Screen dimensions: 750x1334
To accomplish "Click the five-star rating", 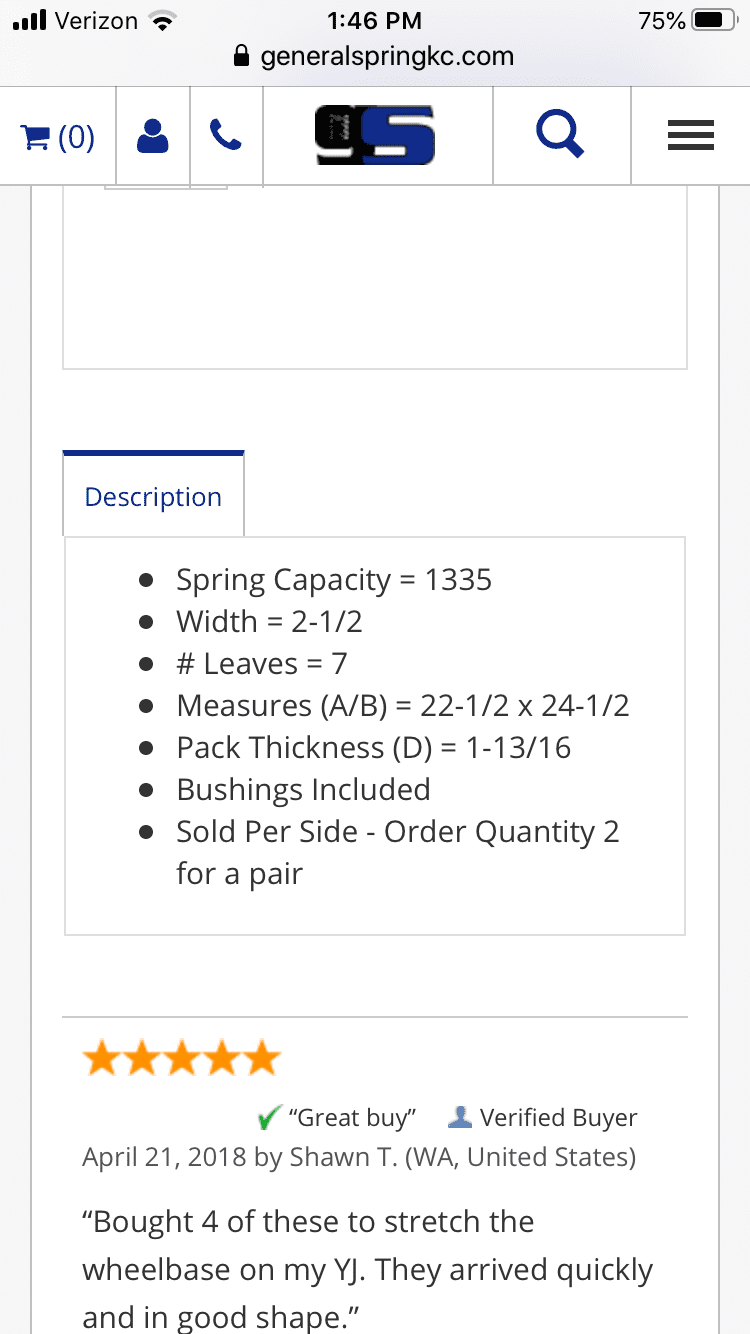I will (181, 1058).
